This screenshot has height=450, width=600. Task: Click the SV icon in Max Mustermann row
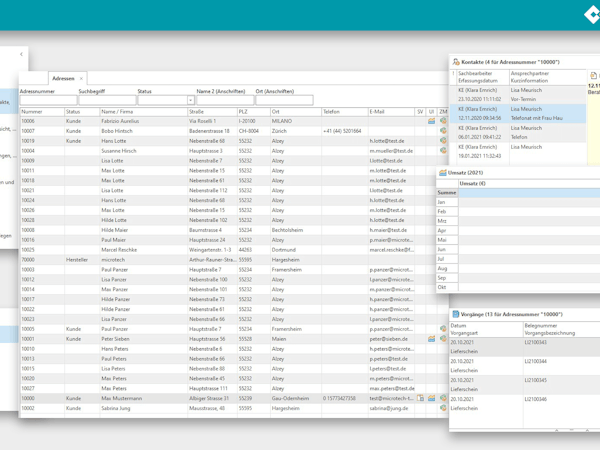pyautogui.click(x=421, y=399)
